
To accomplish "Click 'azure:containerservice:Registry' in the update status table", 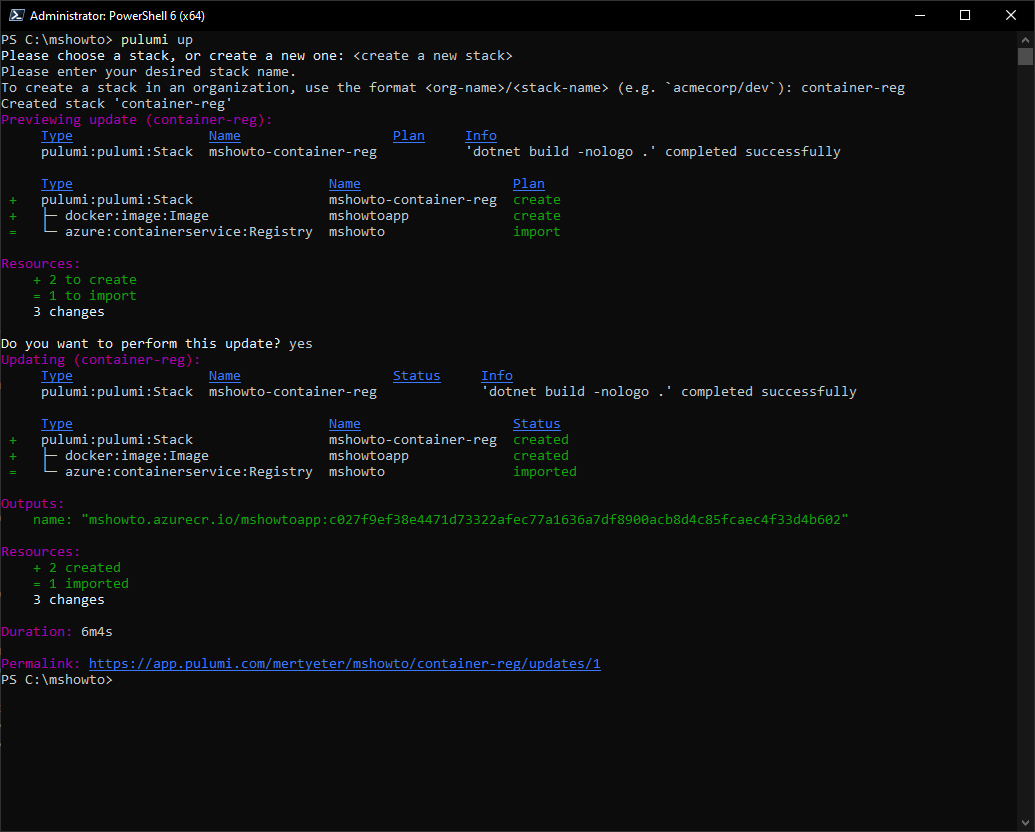I will pyautogui.click(x=189, y=471).
